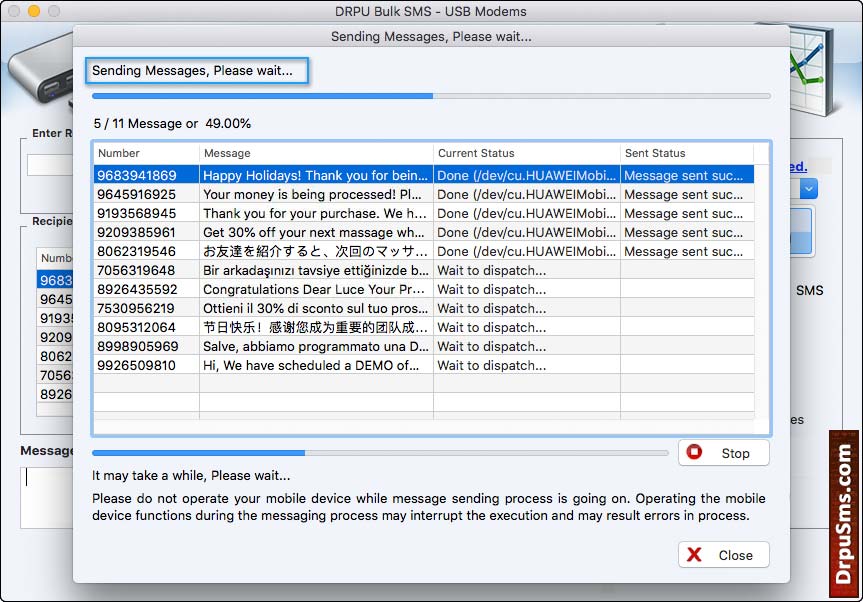Select row with number 9193568945
The height and width of the screenshot is (602, 863).
tap(423, 214)
